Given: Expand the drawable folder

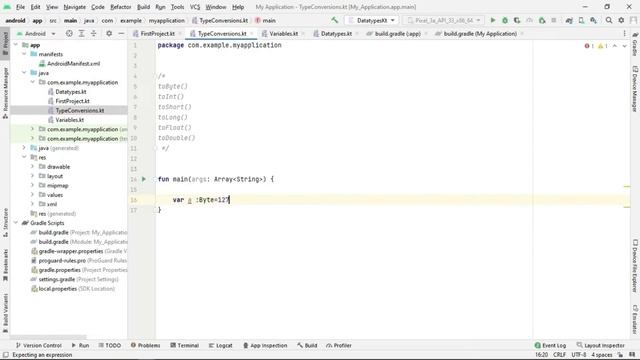Looking at the screenshot, I should pyautogui.click(x=32, y=167).
